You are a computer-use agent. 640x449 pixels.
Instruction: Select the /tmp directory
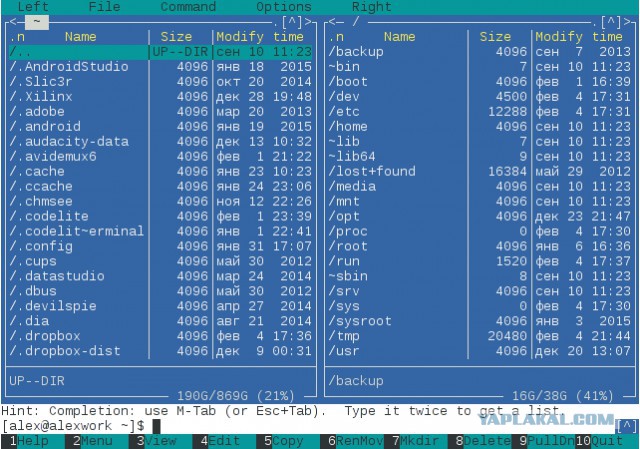point(480,336)
